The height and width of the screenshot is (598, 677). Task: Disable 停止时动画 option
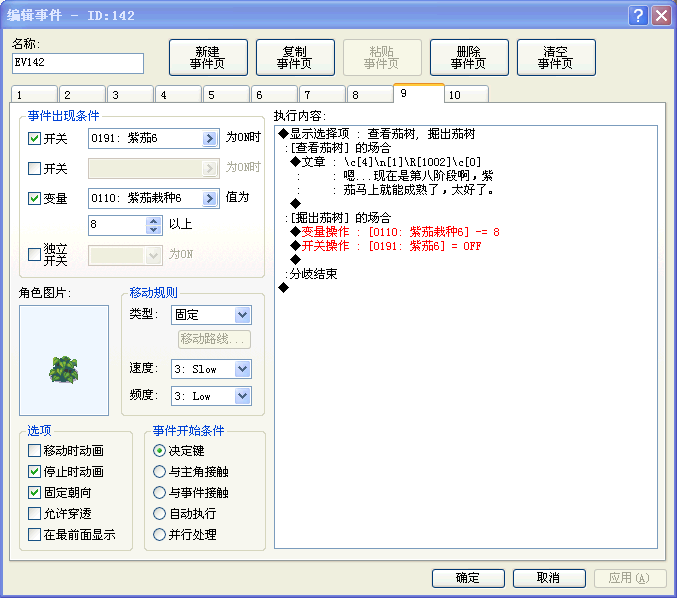pyautogui.click(x=34, y=471)
